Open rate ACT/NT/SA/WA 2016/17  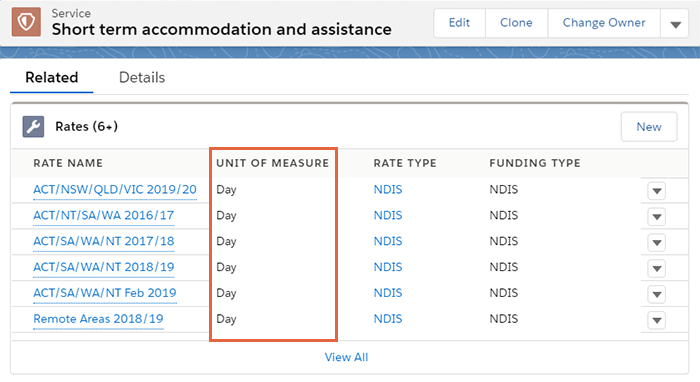104,216
